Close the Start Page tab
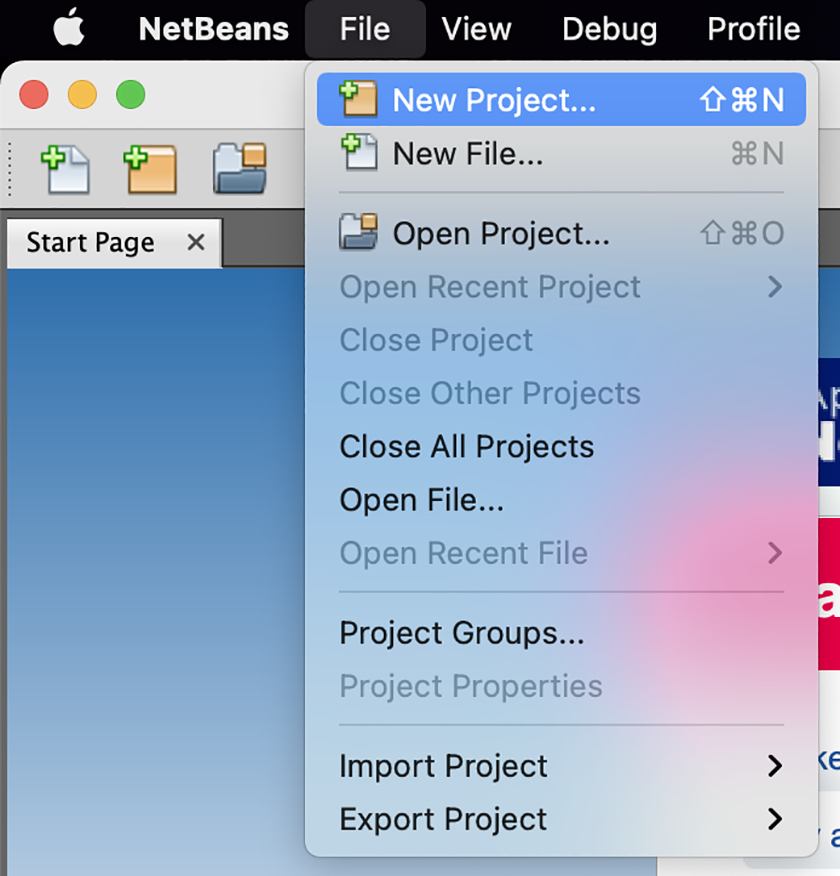The width and height of the screenshot is (840, 876). [196, 242]
